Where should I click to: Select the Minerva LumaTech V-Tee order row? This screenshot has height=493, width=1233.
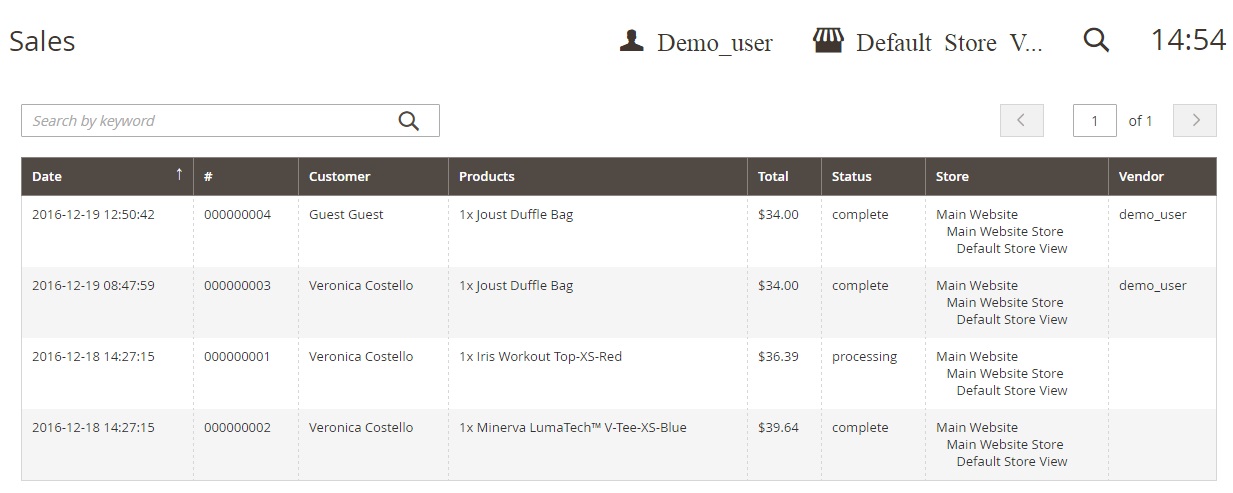[x=572, y=428]
